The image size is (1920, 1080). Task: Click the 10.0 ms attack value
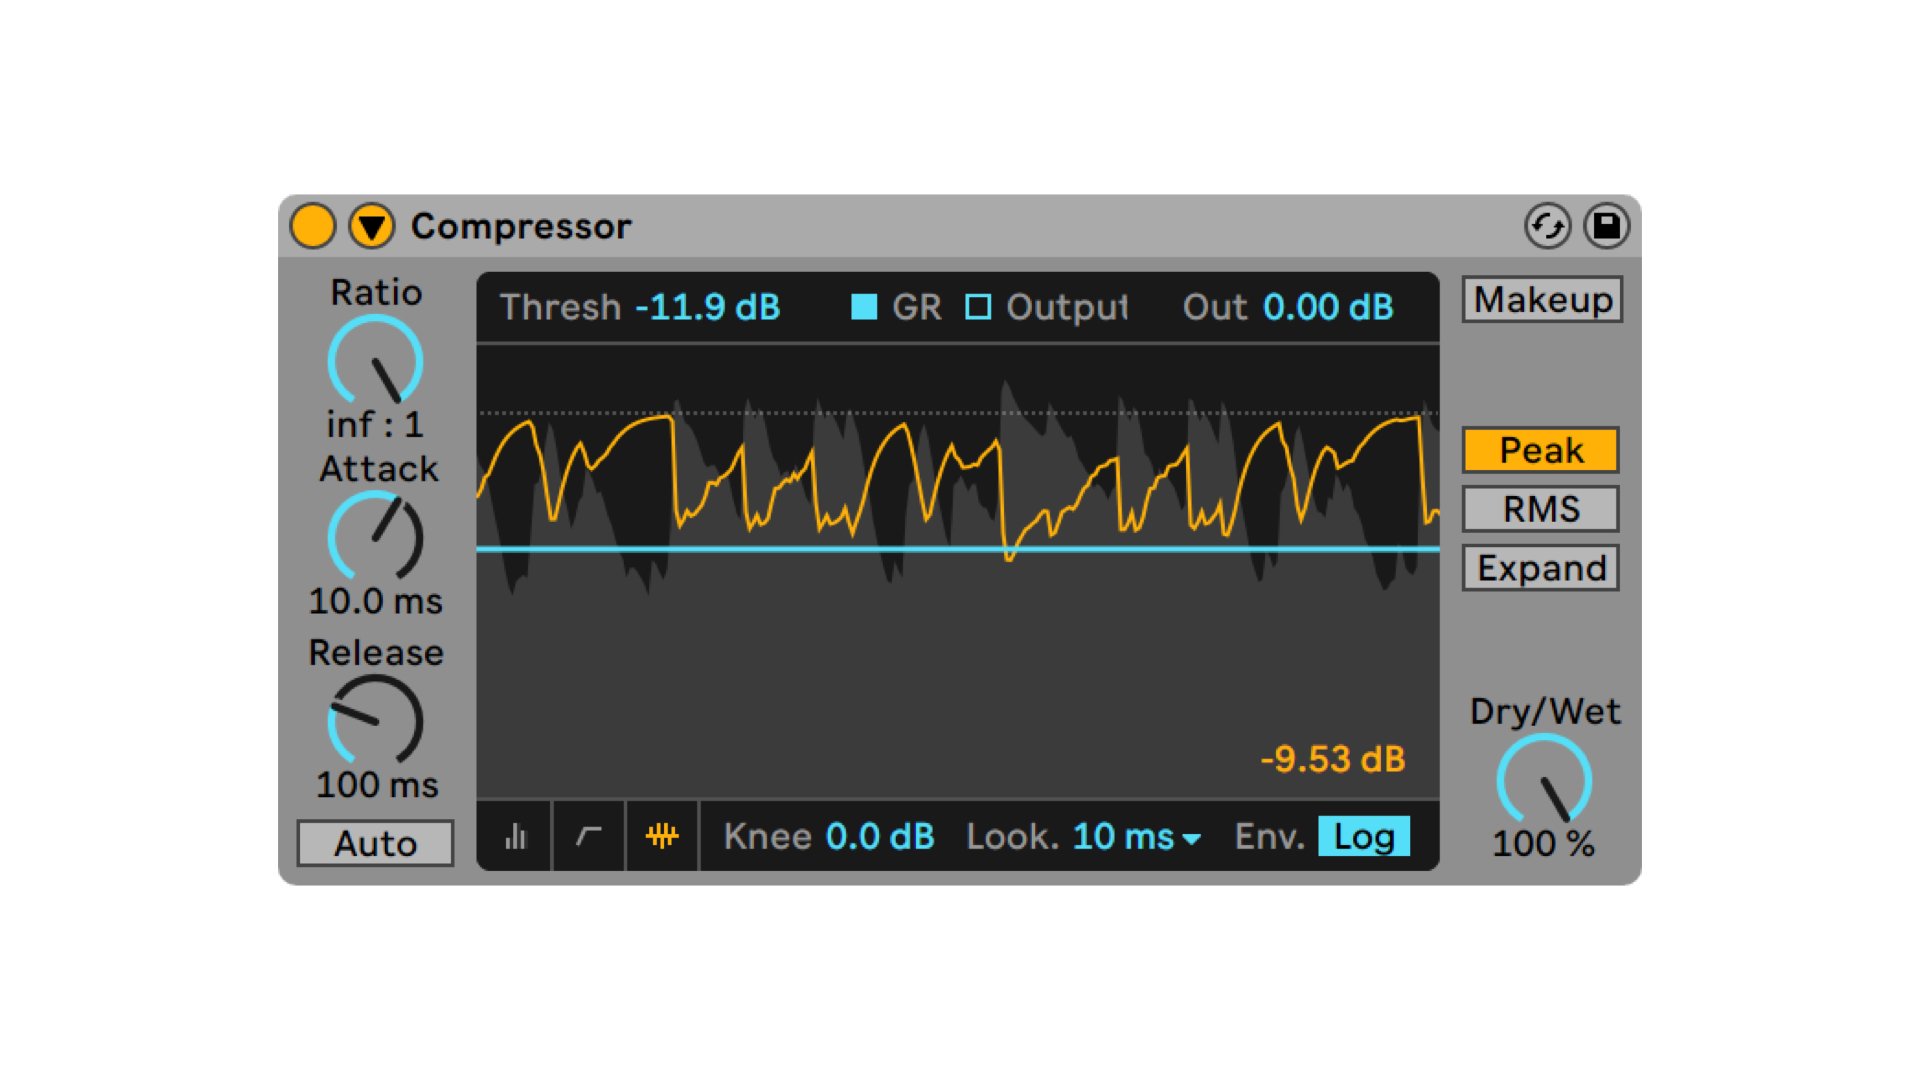(x=376, y=601)
